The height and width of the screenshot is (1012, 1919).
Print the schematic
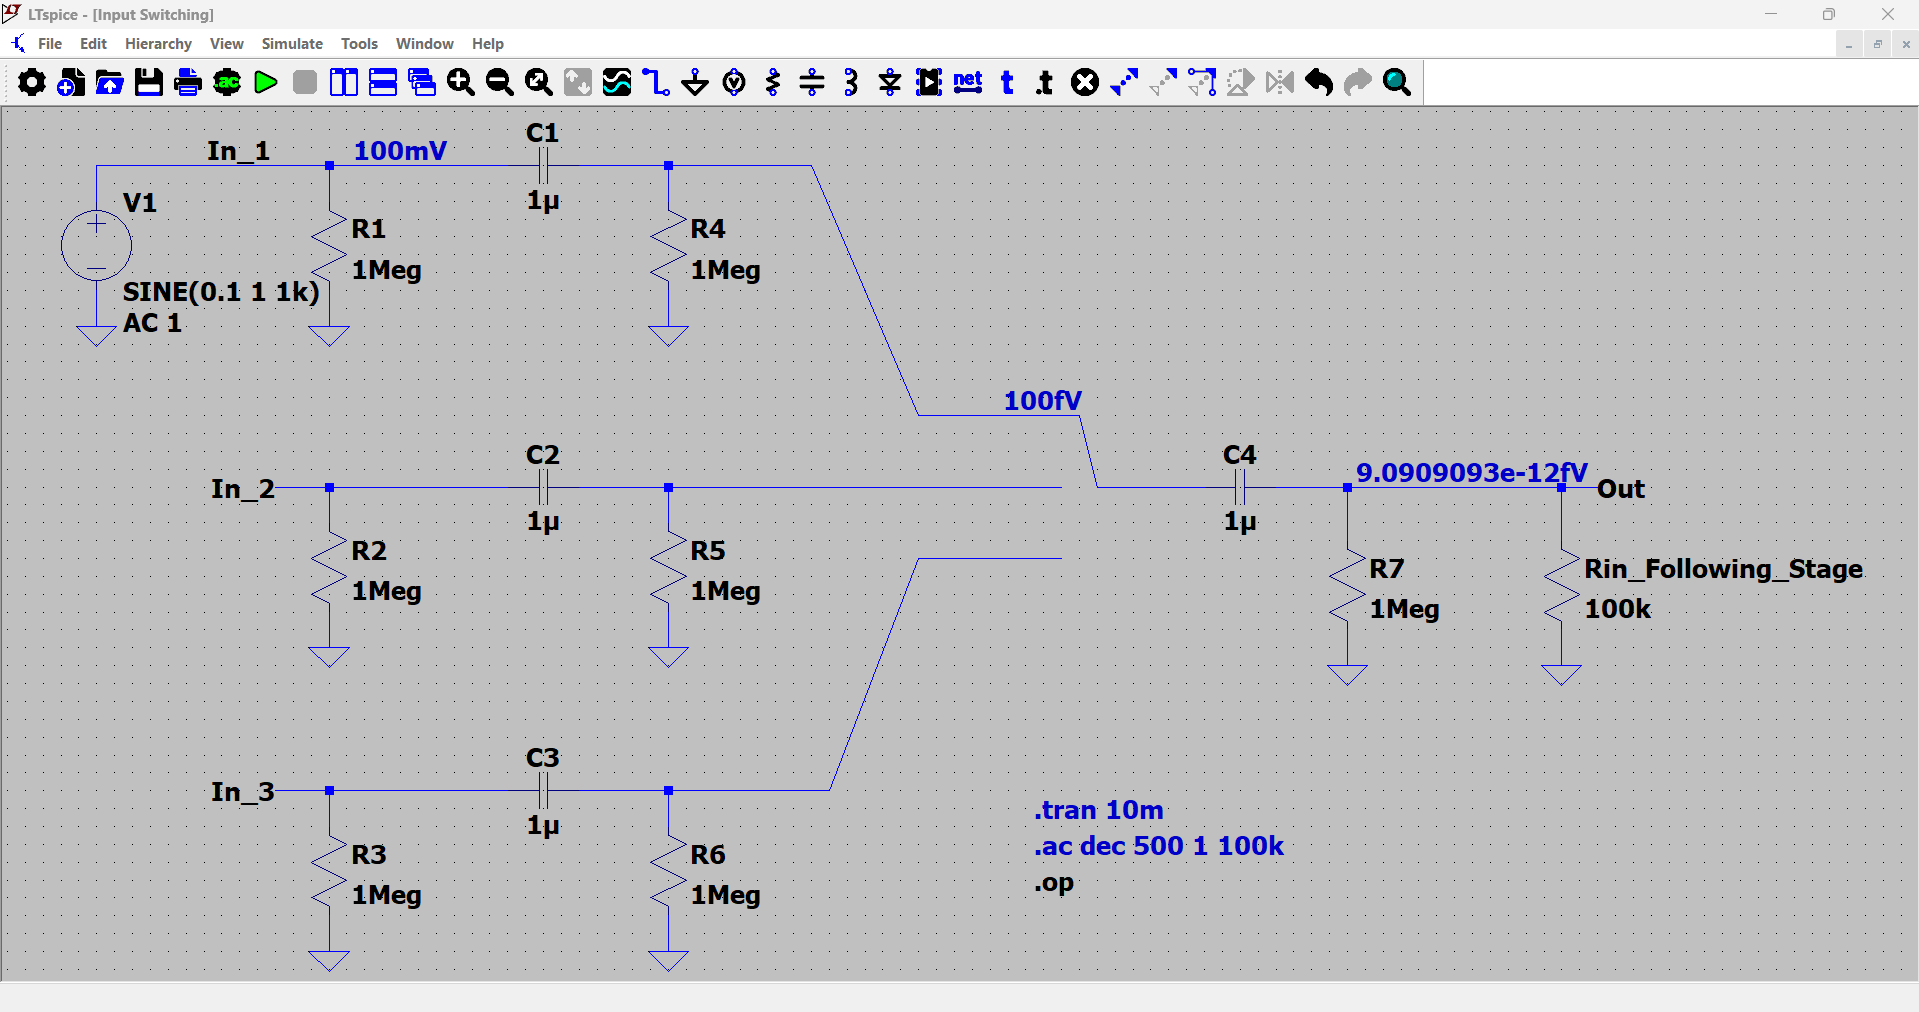coord(188,82)
